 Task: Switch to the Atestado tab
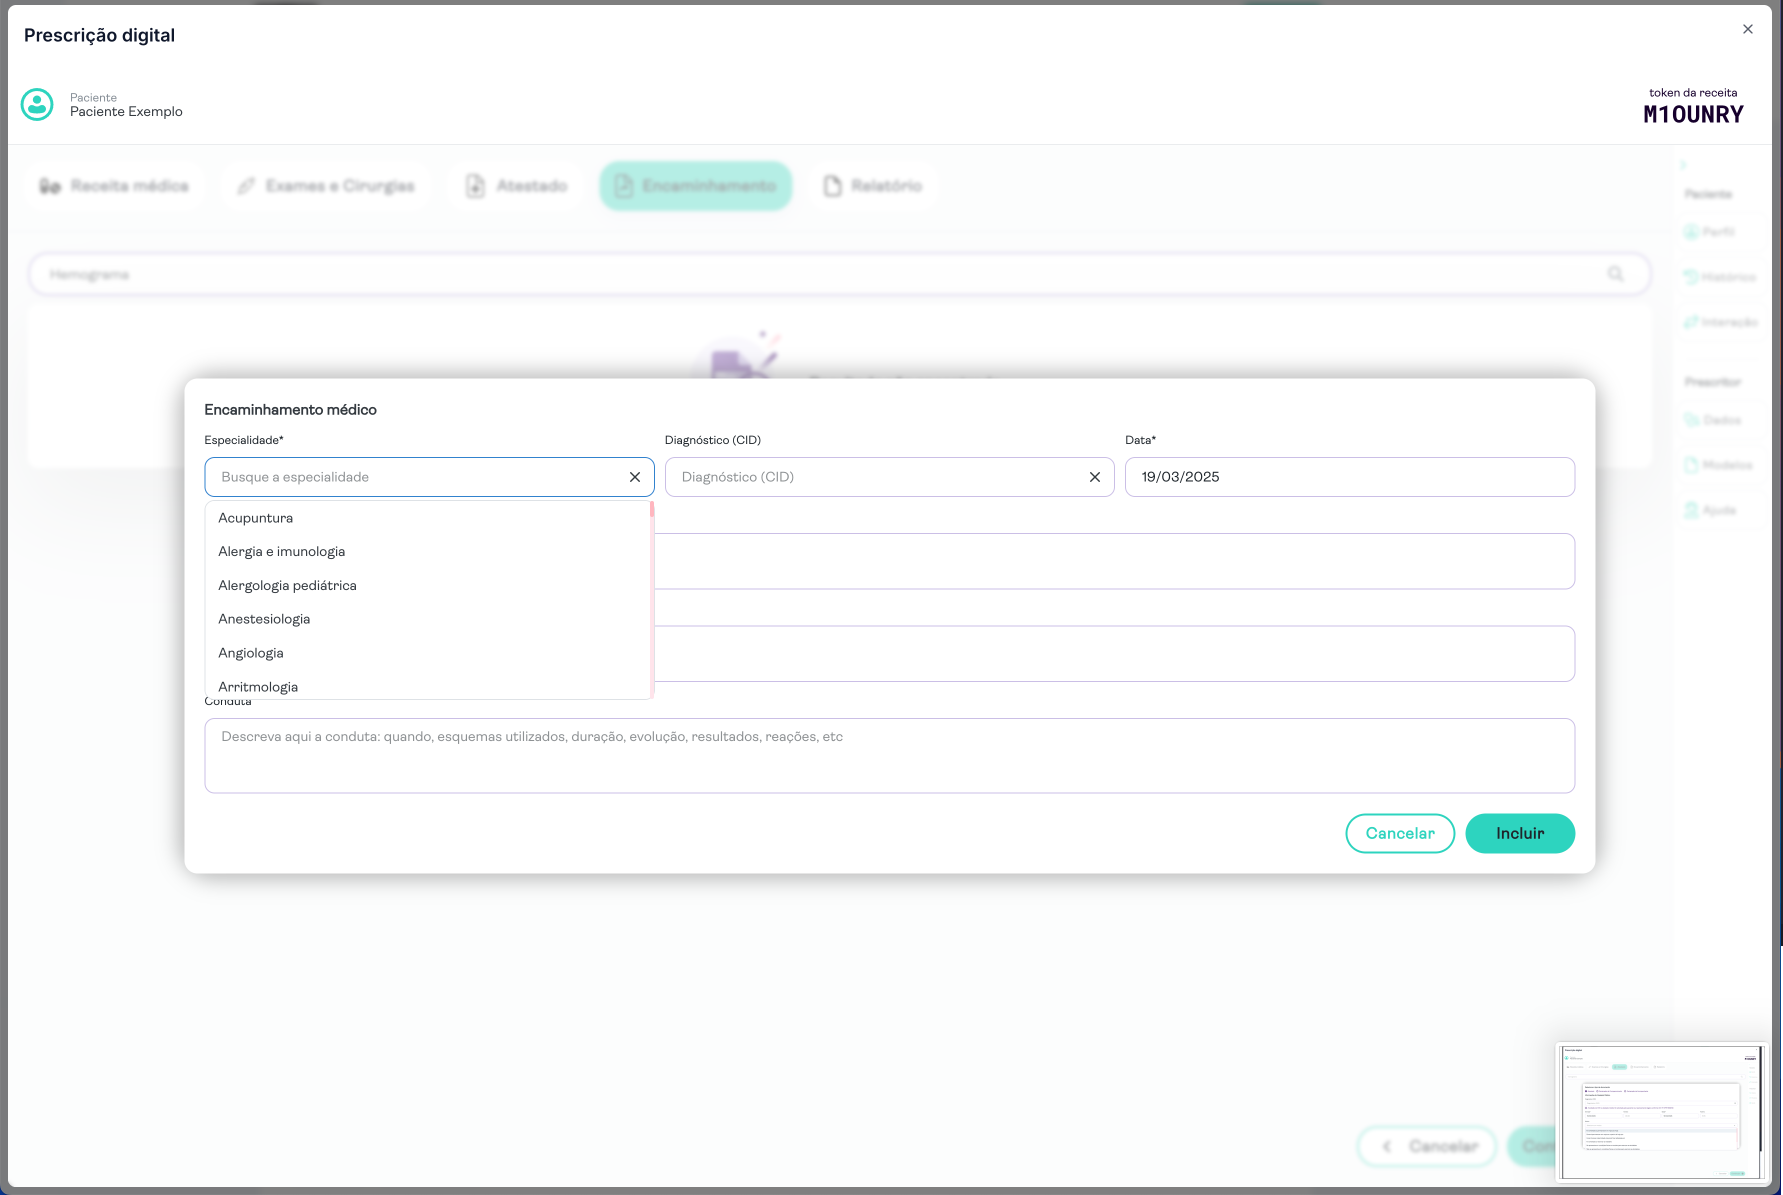pos(517,186)
